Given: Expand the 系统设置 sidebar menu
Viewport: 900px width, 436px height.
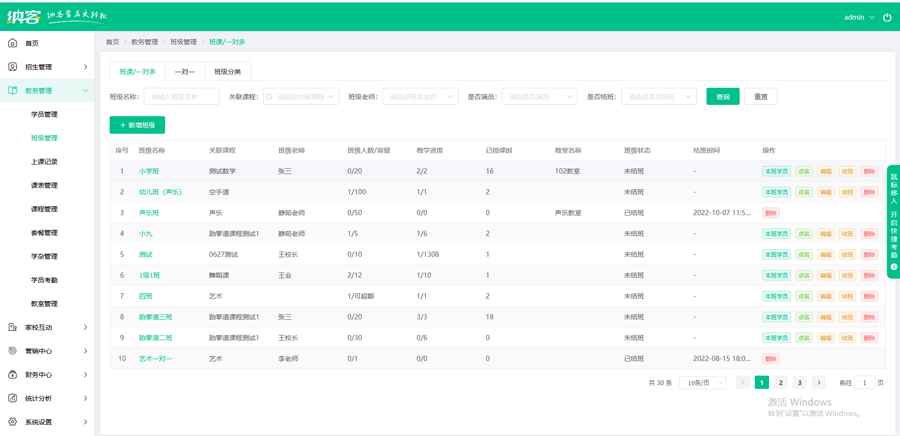Looking at the screenshot, I should pyautogui.click(x=47, y=422).
